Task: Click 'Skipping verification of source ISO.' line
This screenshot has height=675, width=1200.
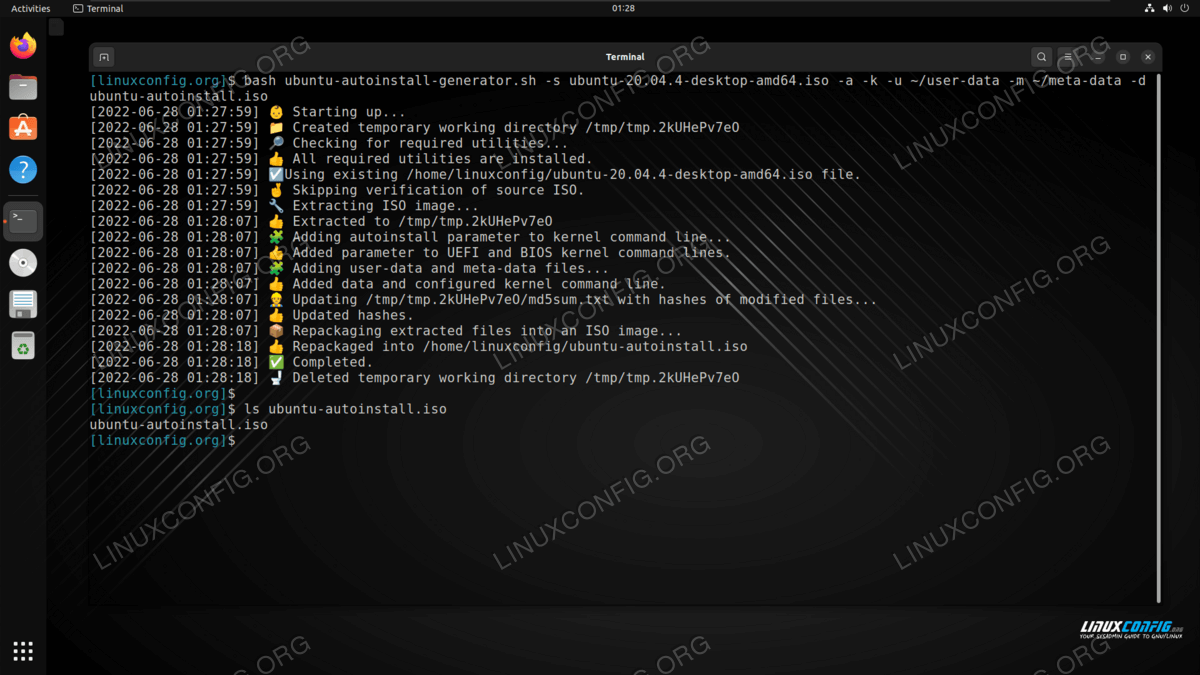Action: 337,190
